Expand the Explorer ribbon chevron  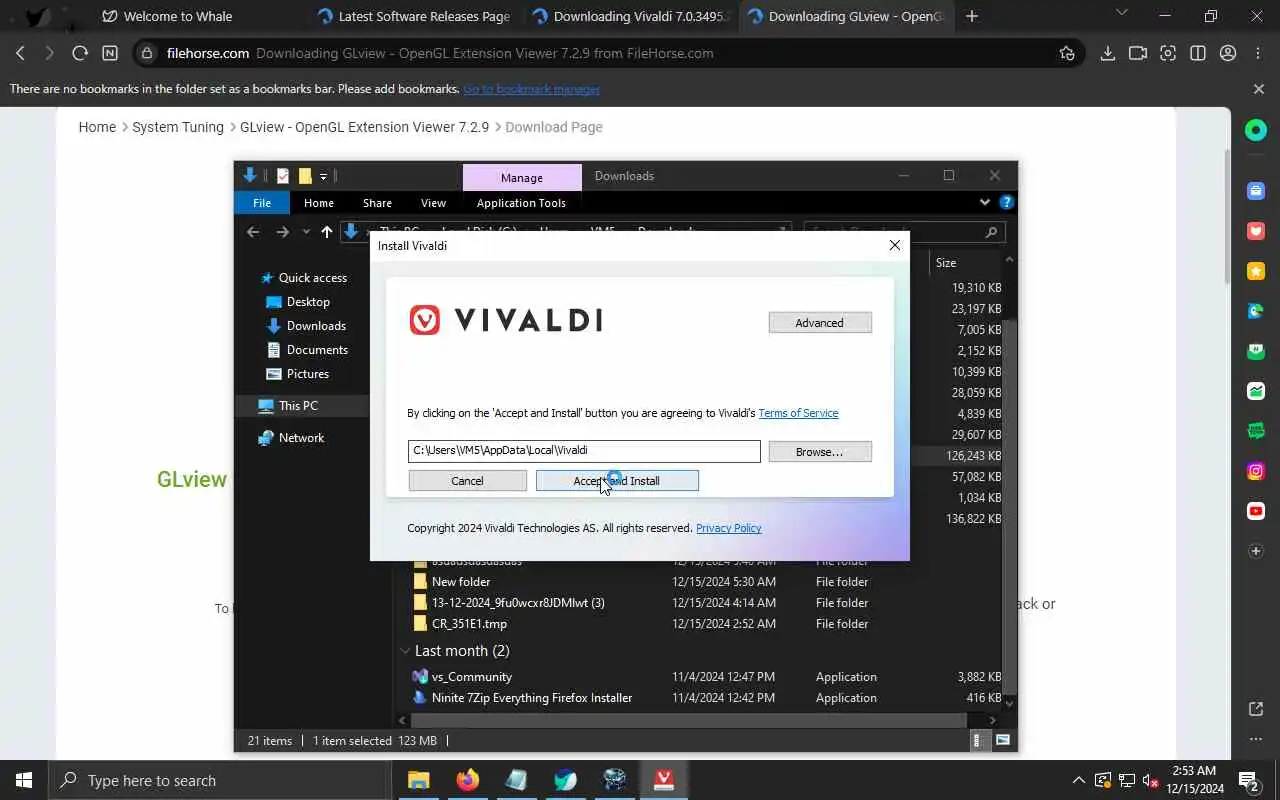tap(985, 203)
